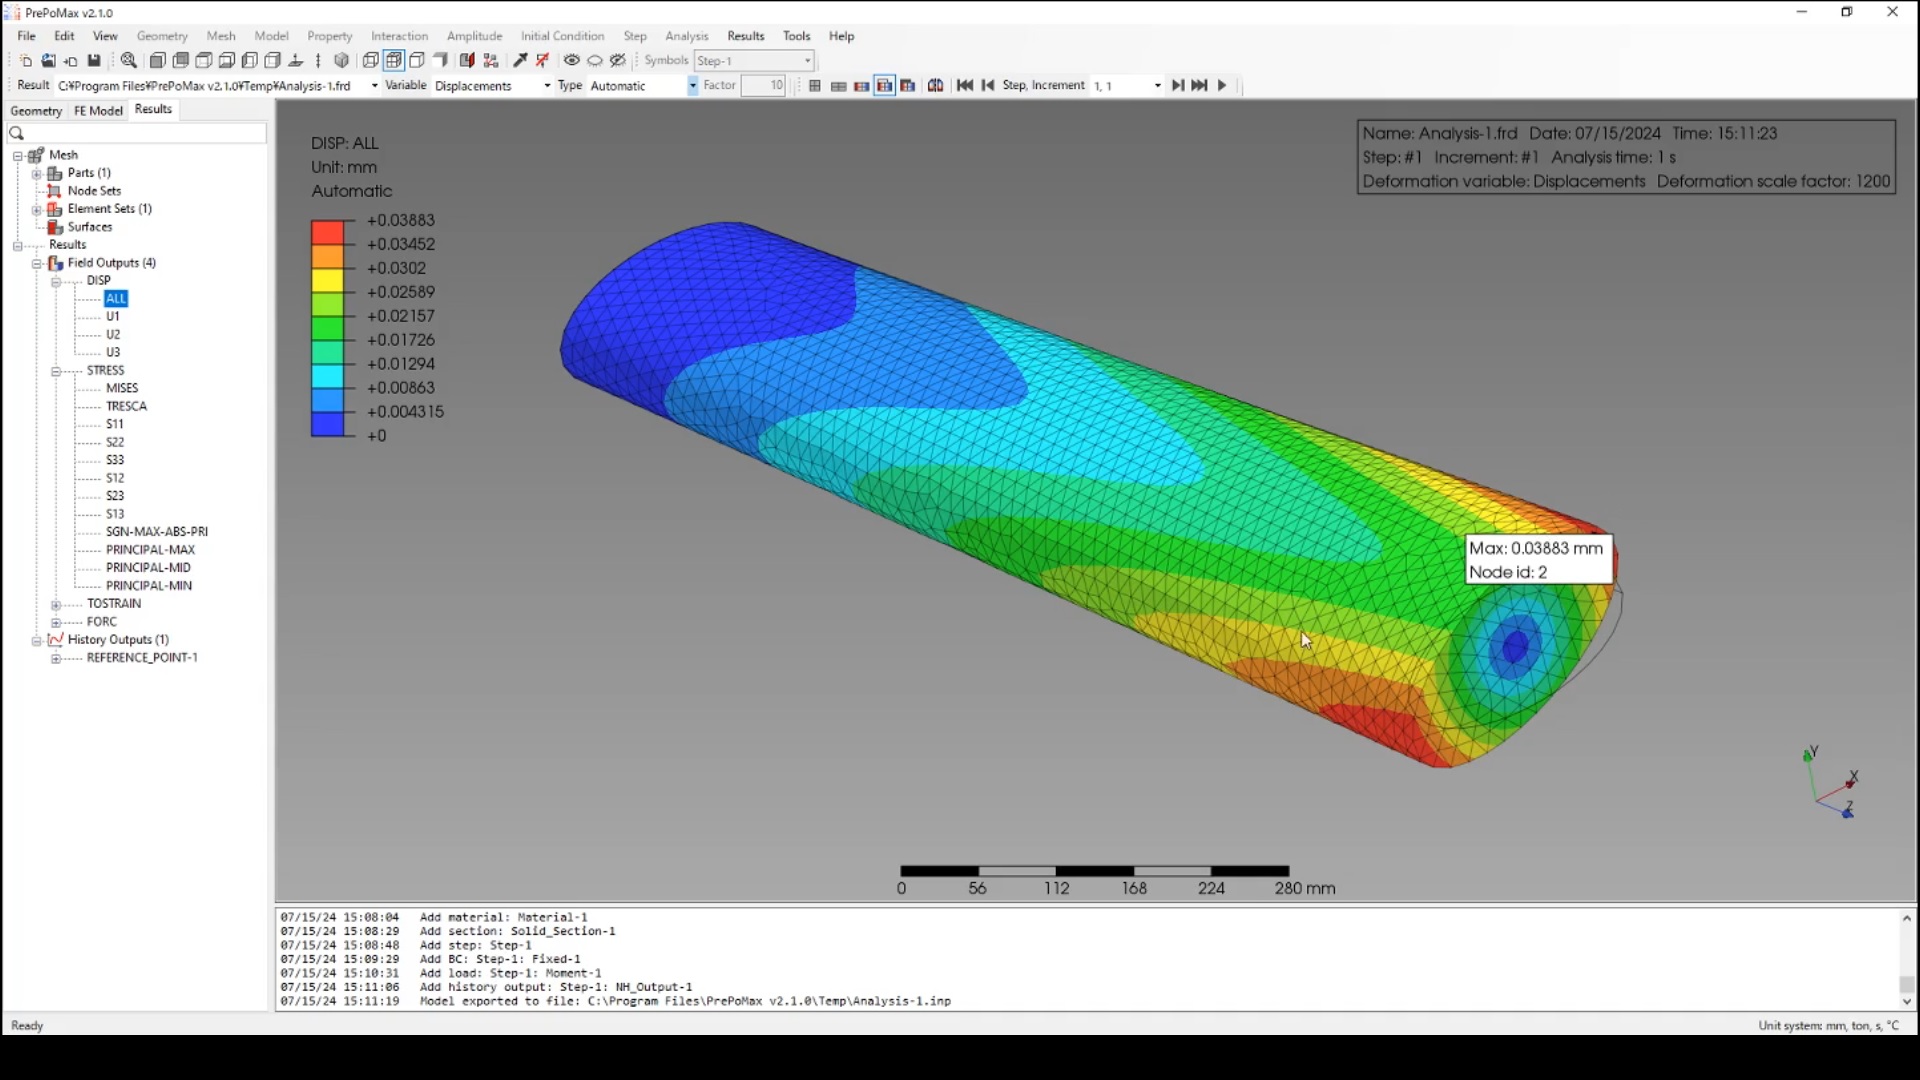
Task: Collapse the STRESS tree node
Action: [56, 371]
